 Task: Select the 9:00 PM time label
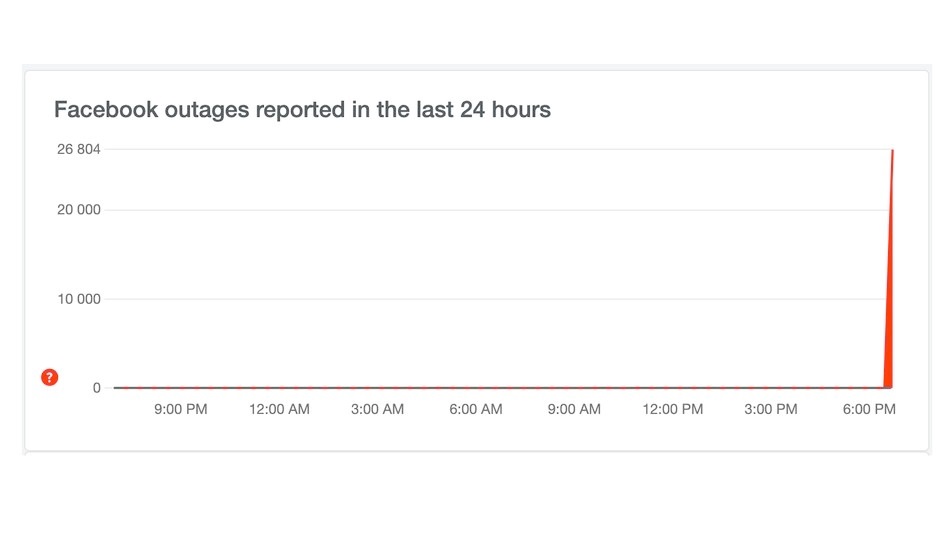point(180,409)
